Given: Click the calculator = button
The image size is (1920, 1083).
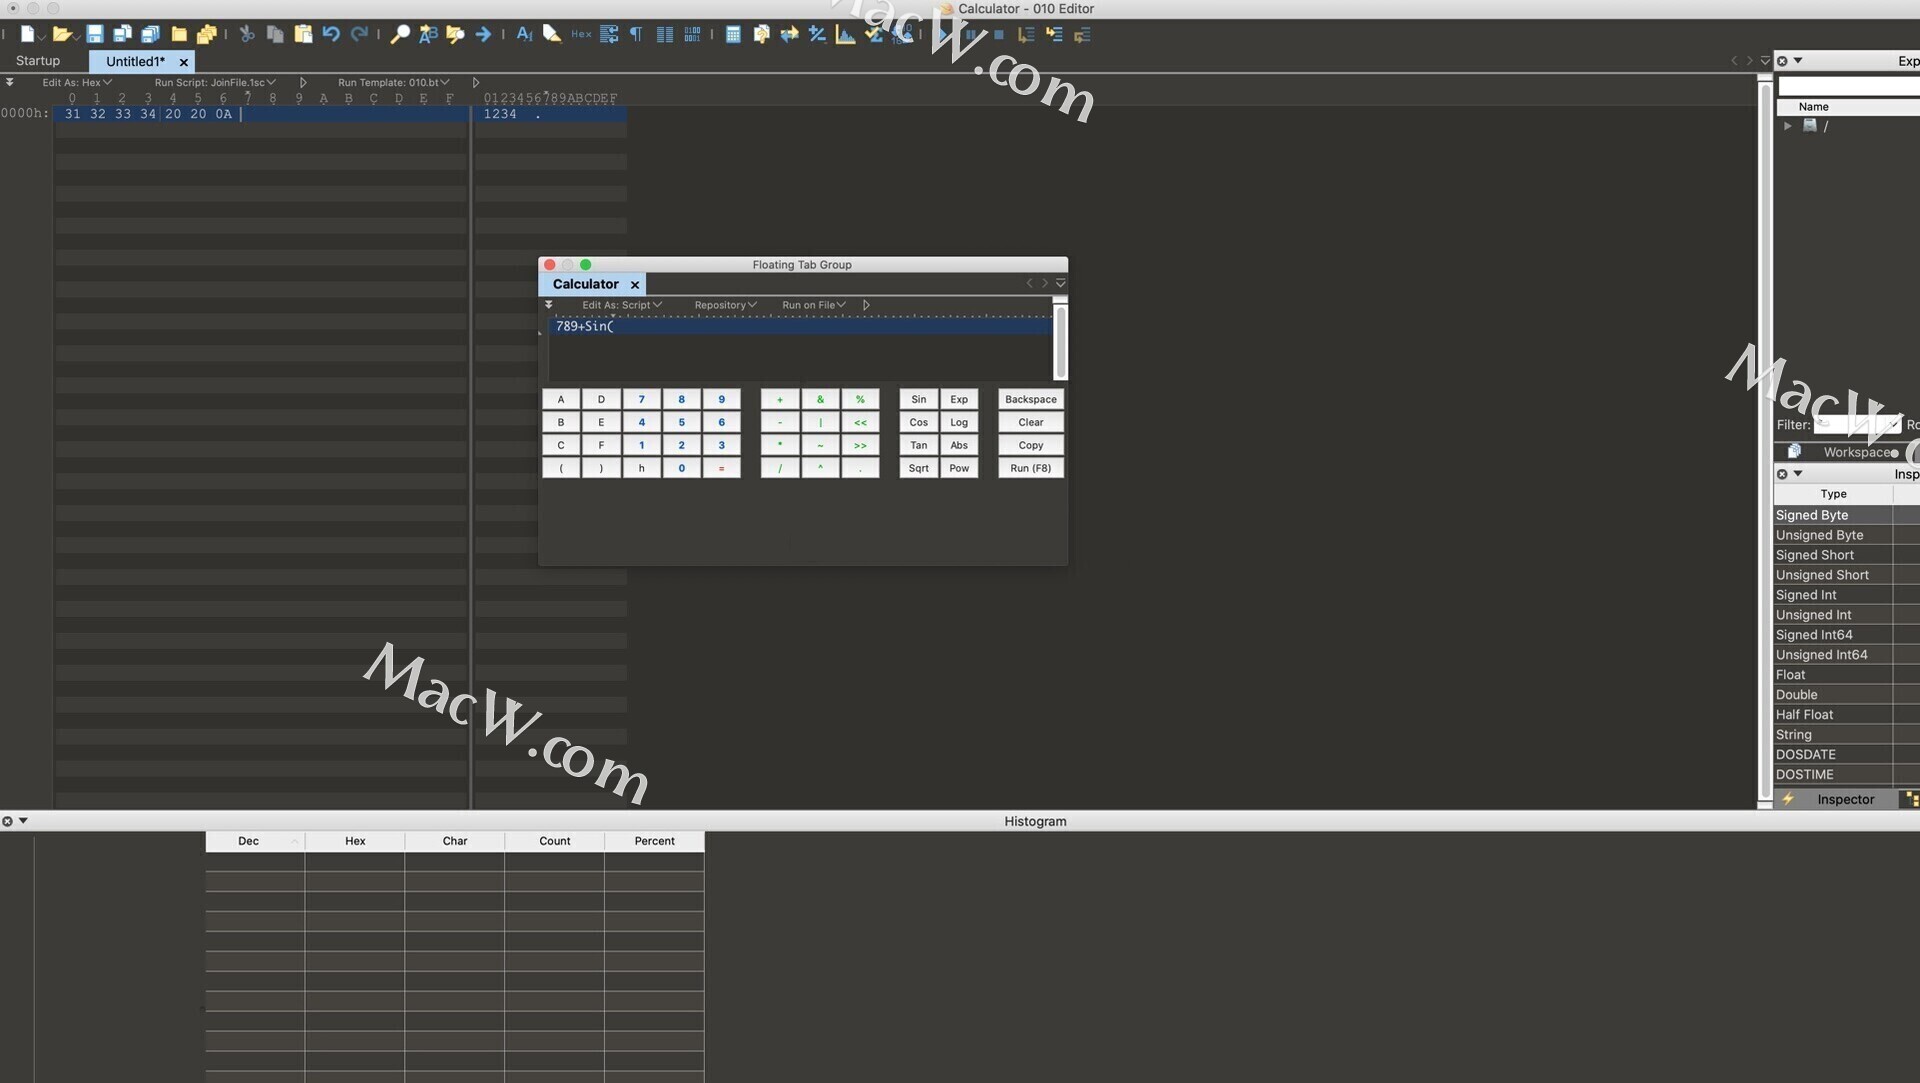Looking at the screenshot, I should click(x=721, y=468).
